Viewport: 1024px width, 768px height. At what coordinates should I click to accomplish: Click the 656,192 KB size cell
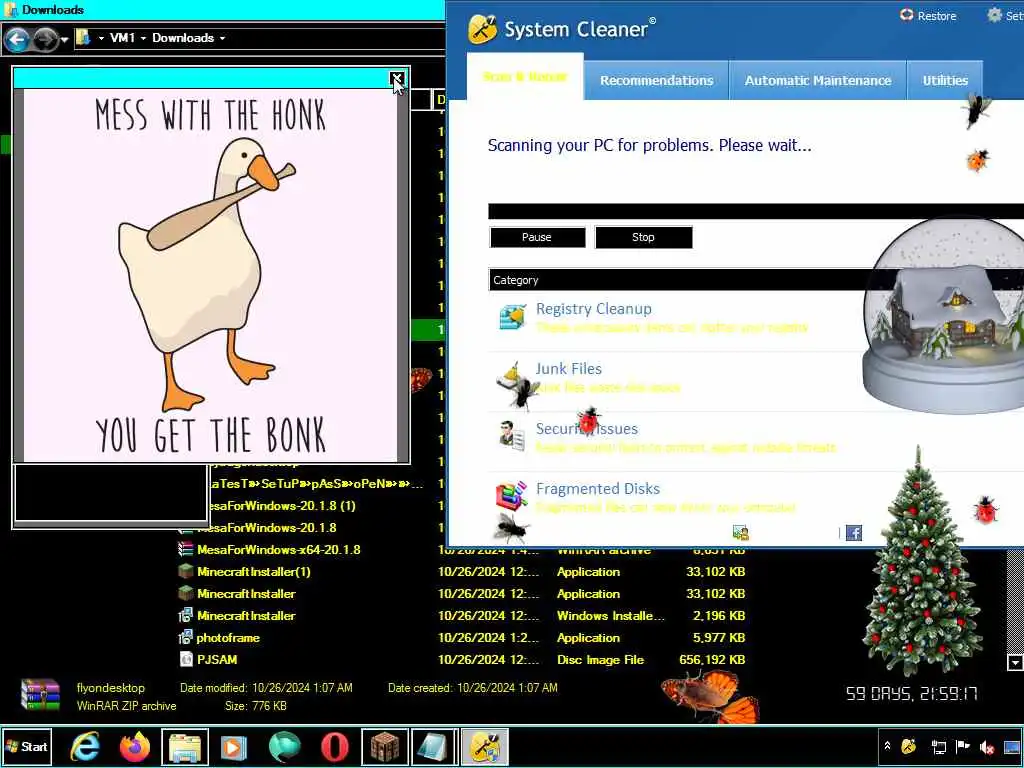[x=712, y=660]
